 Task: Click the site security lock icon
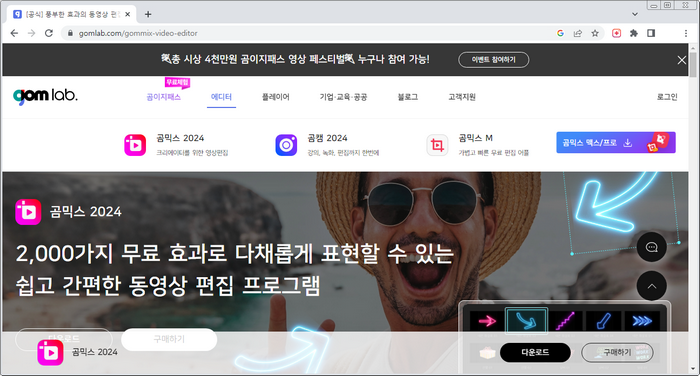pyautogui.click(x=70, y=33)
